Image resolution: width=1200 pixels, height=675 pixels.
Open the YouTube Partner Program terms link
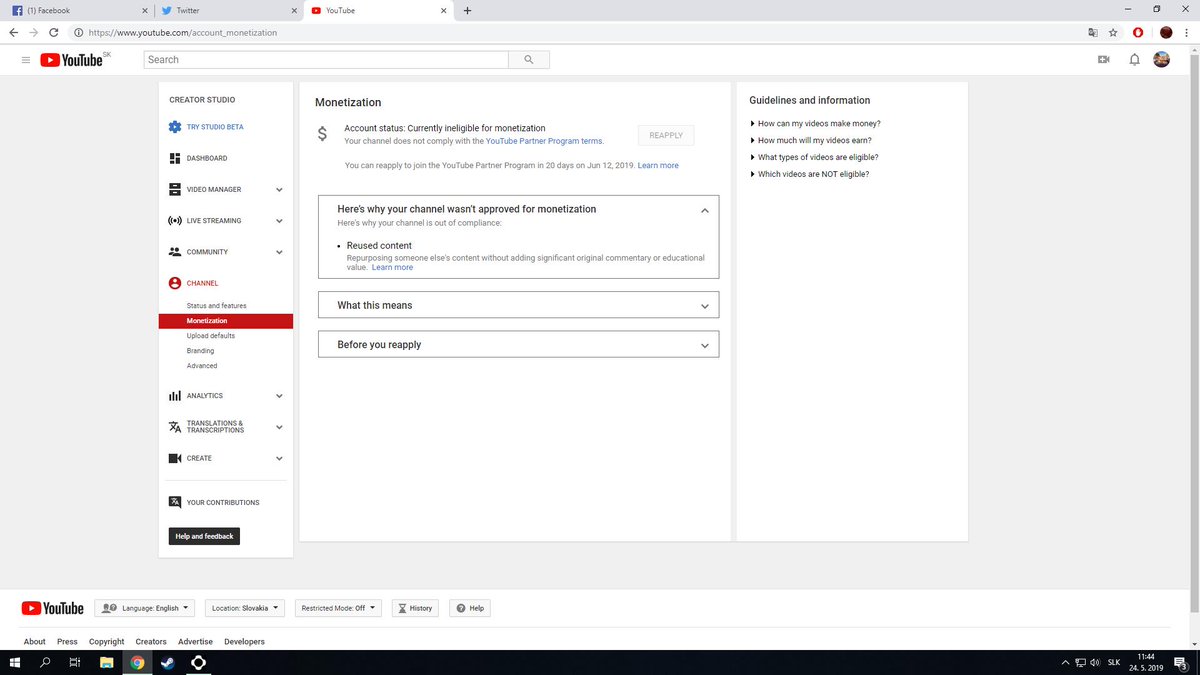544,142
